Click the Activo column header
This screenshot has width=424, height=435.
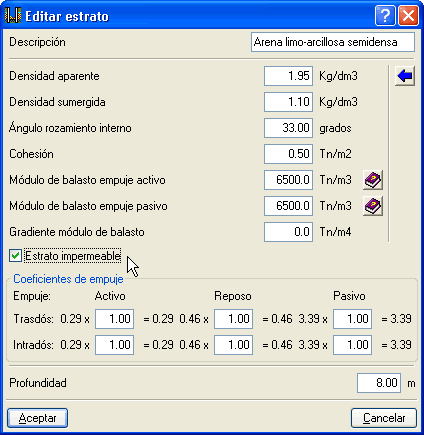pos(110,296)
